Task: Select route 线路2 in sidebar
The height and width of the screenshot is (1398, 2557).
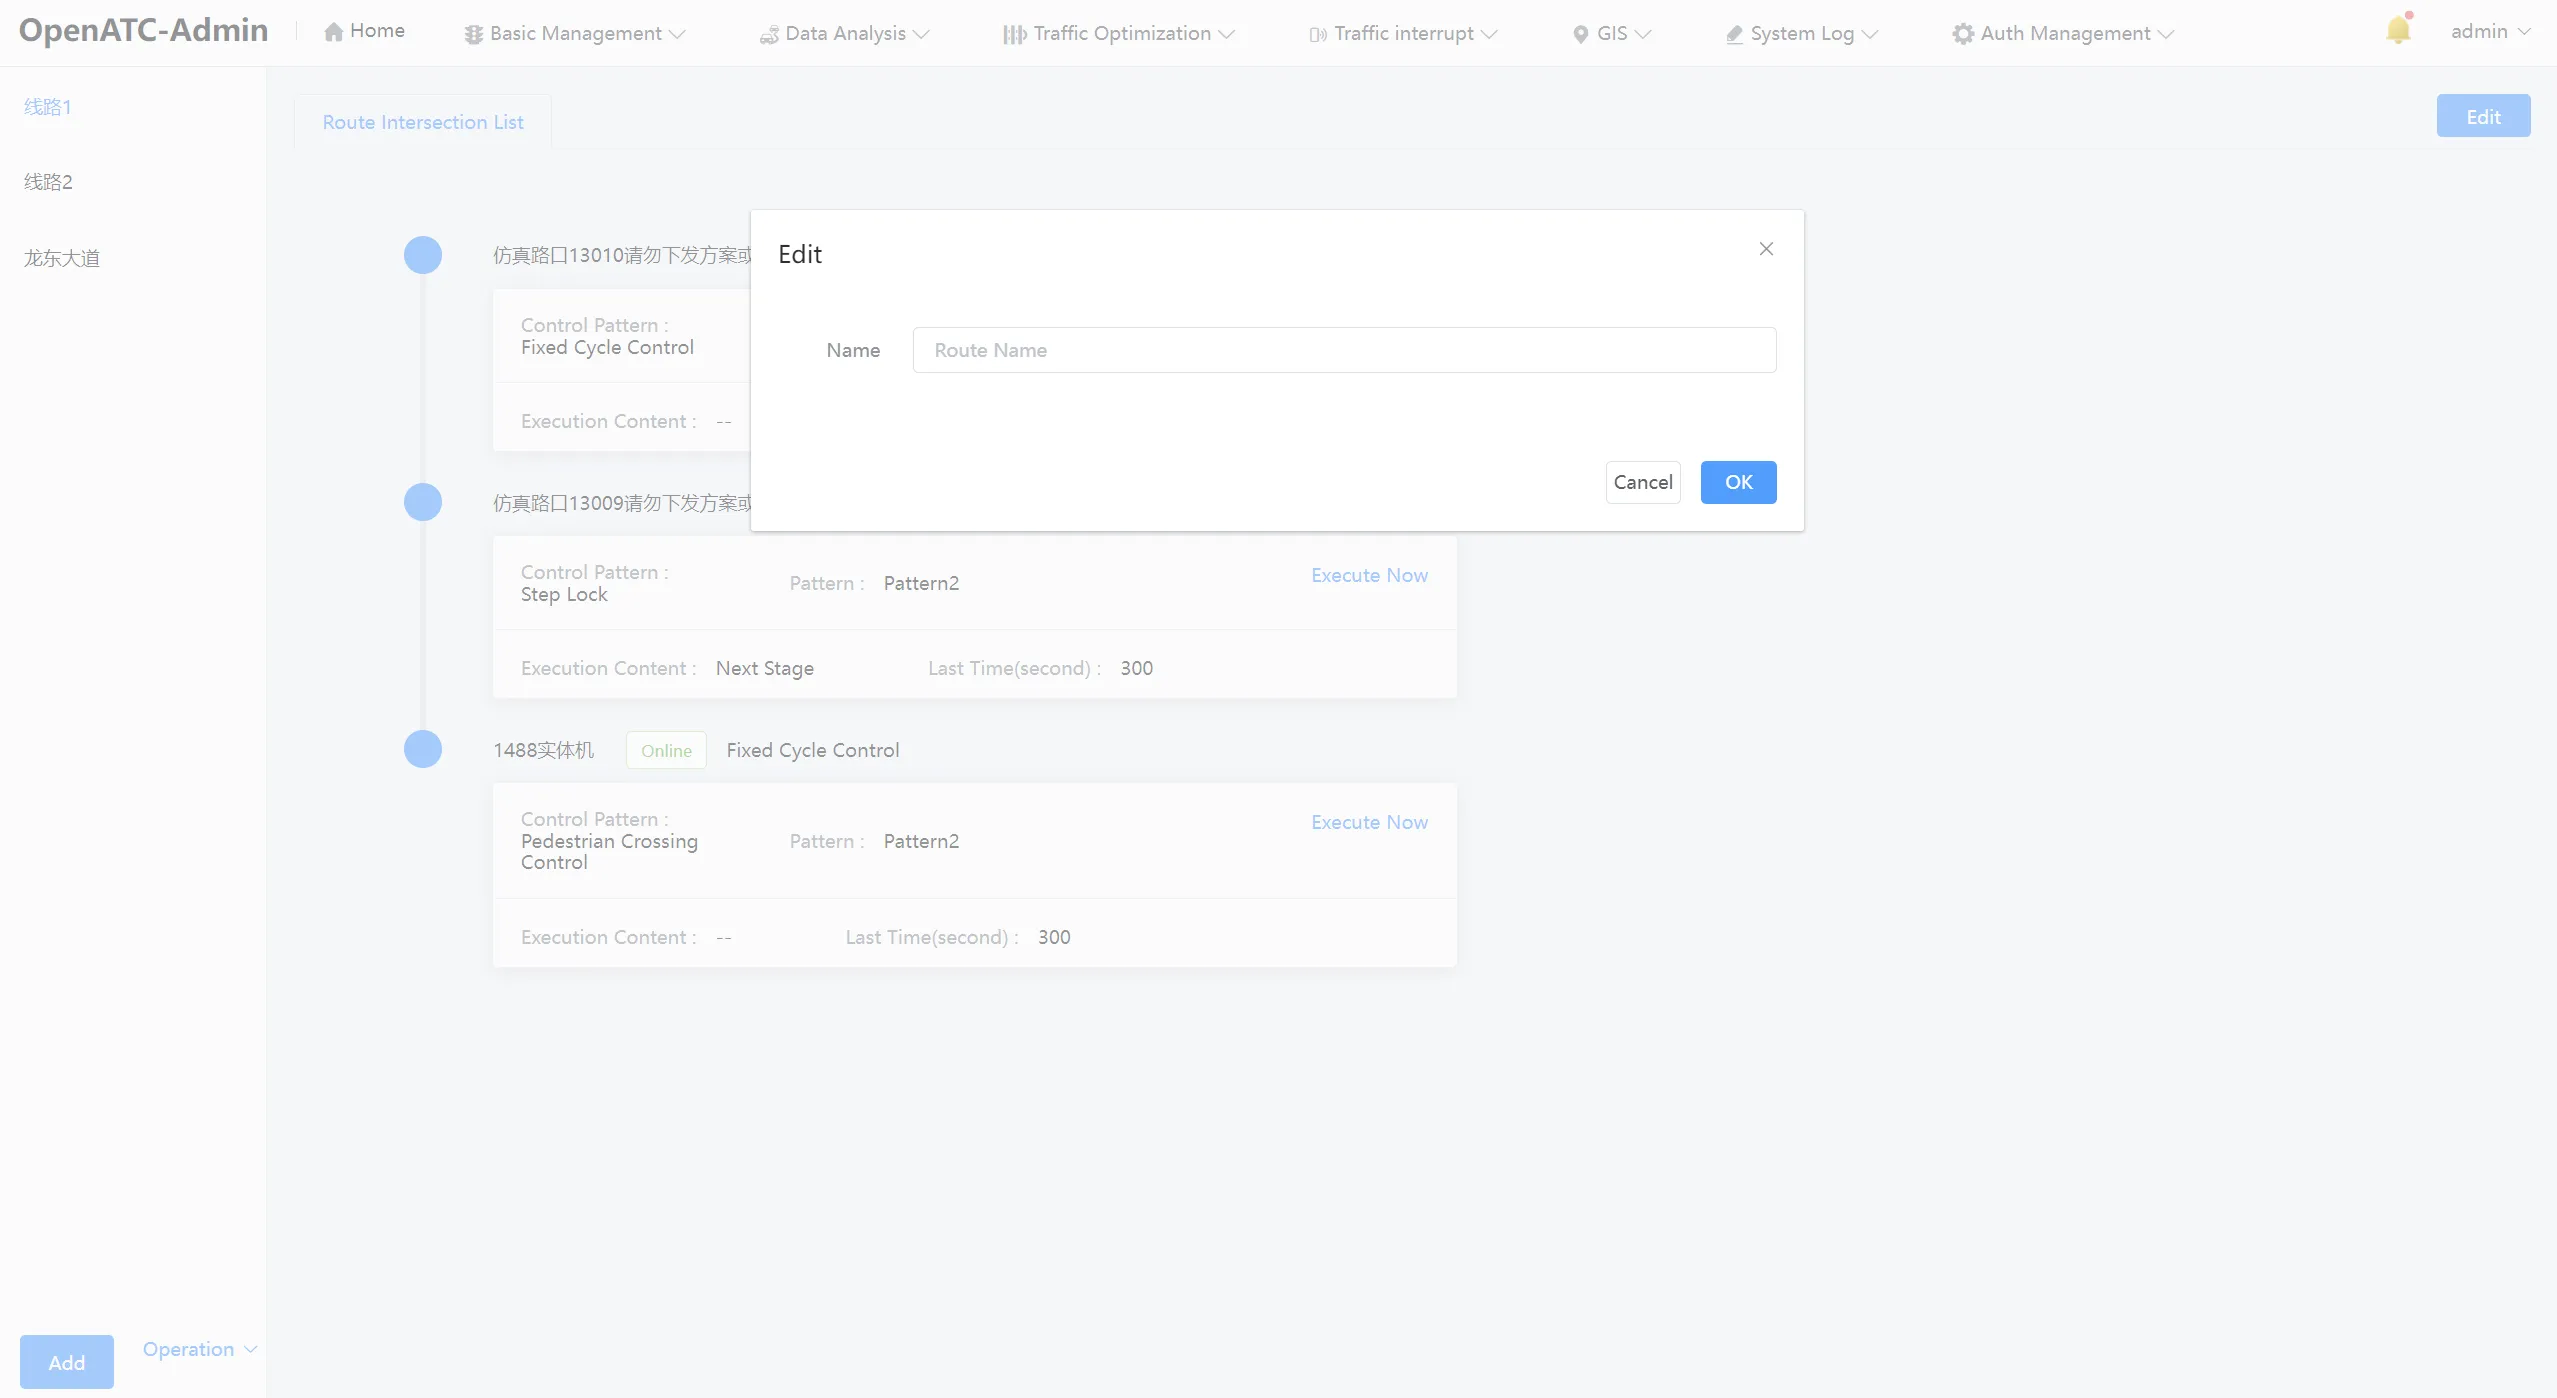Action: (x=48, y=182)
